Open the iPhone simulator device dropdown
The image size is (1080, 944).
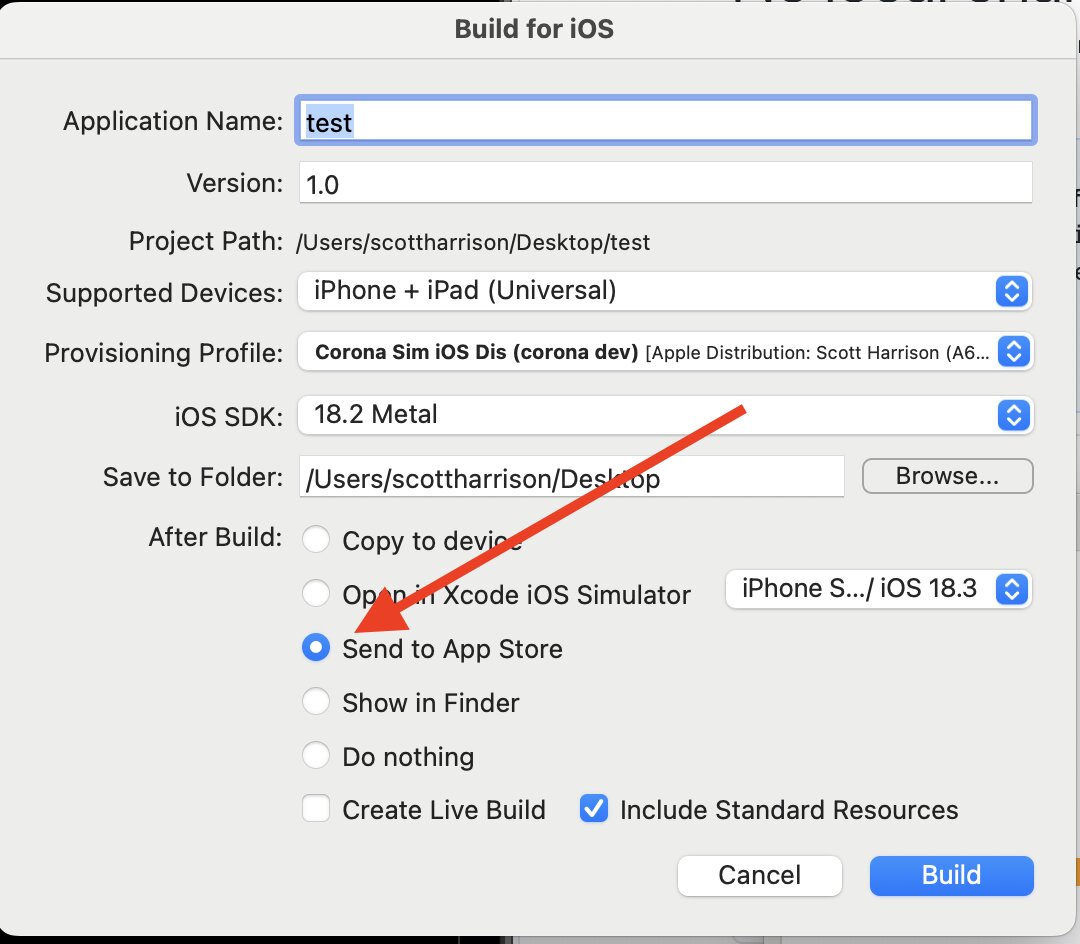click(x=878, y=589)
